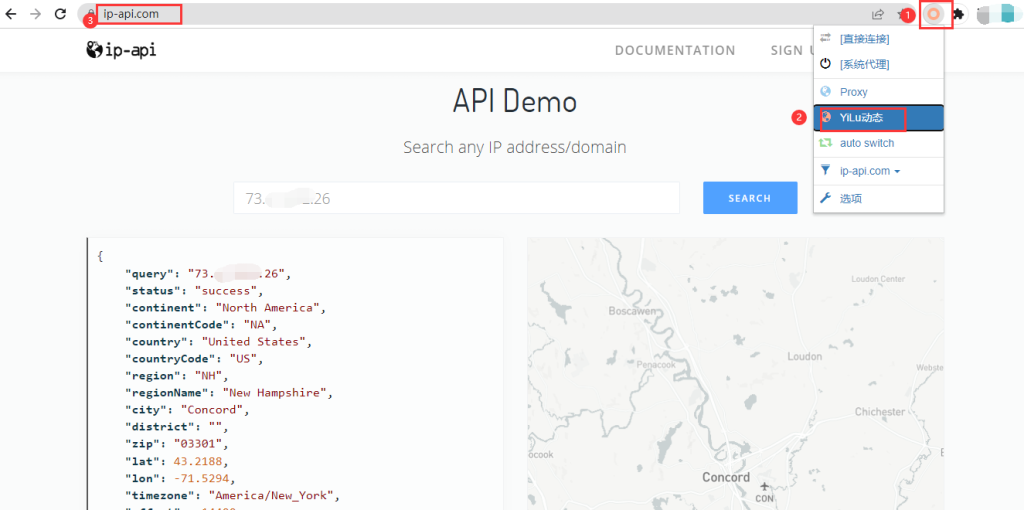The width and height of the screenshot is (1024, 510).
Task: Click the "03301" zip value
Action: tap(198, 443)
